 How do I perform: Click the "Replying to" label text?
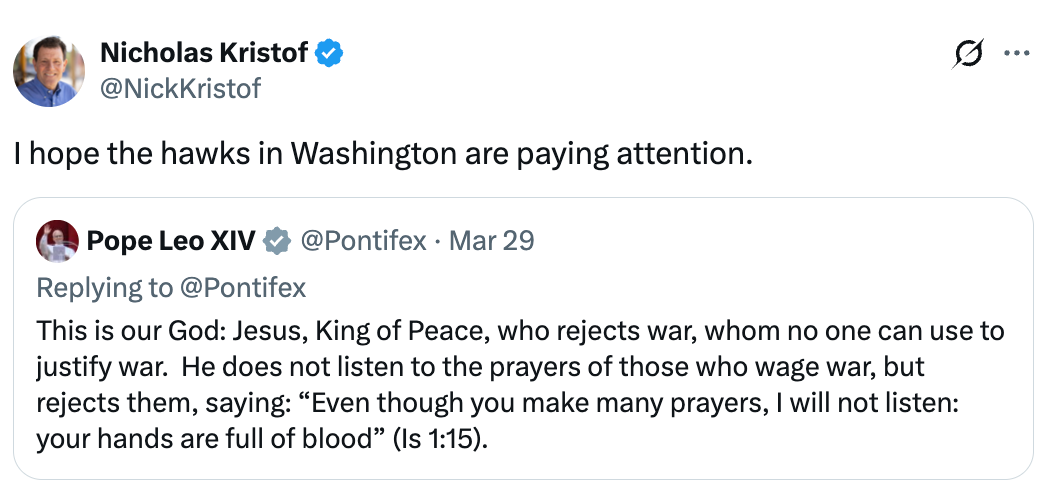tap(105, 288)
